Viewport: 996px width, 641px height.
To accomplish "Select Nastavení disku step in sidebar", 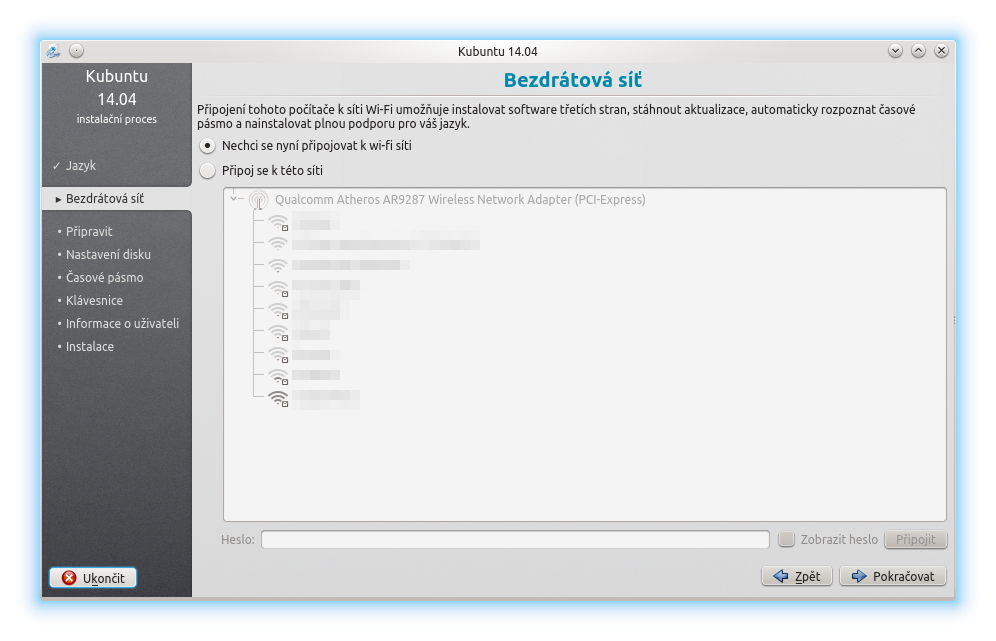I will click(108, 255).
